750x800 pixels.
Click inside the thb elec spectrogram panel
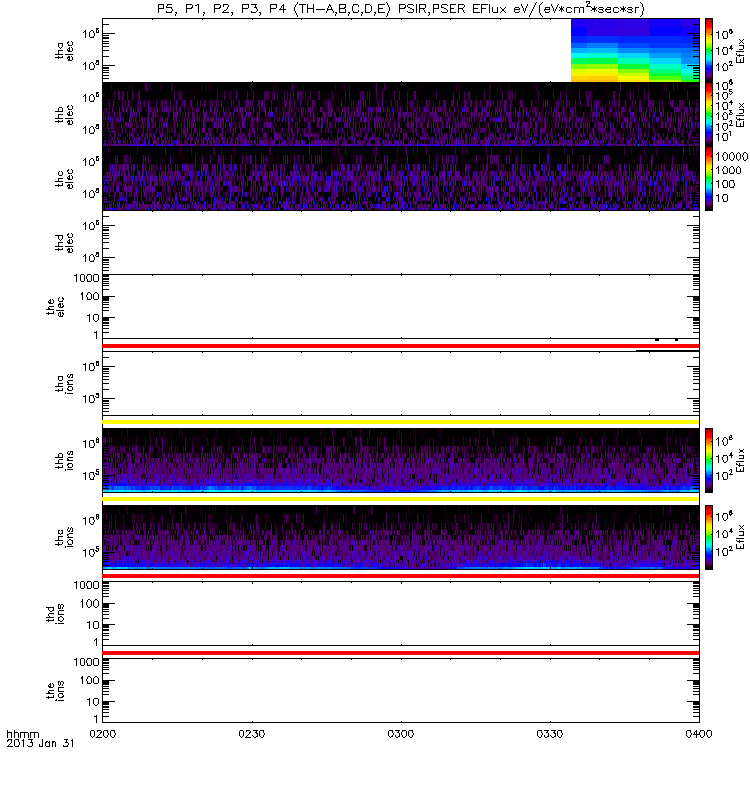[401, 114]
